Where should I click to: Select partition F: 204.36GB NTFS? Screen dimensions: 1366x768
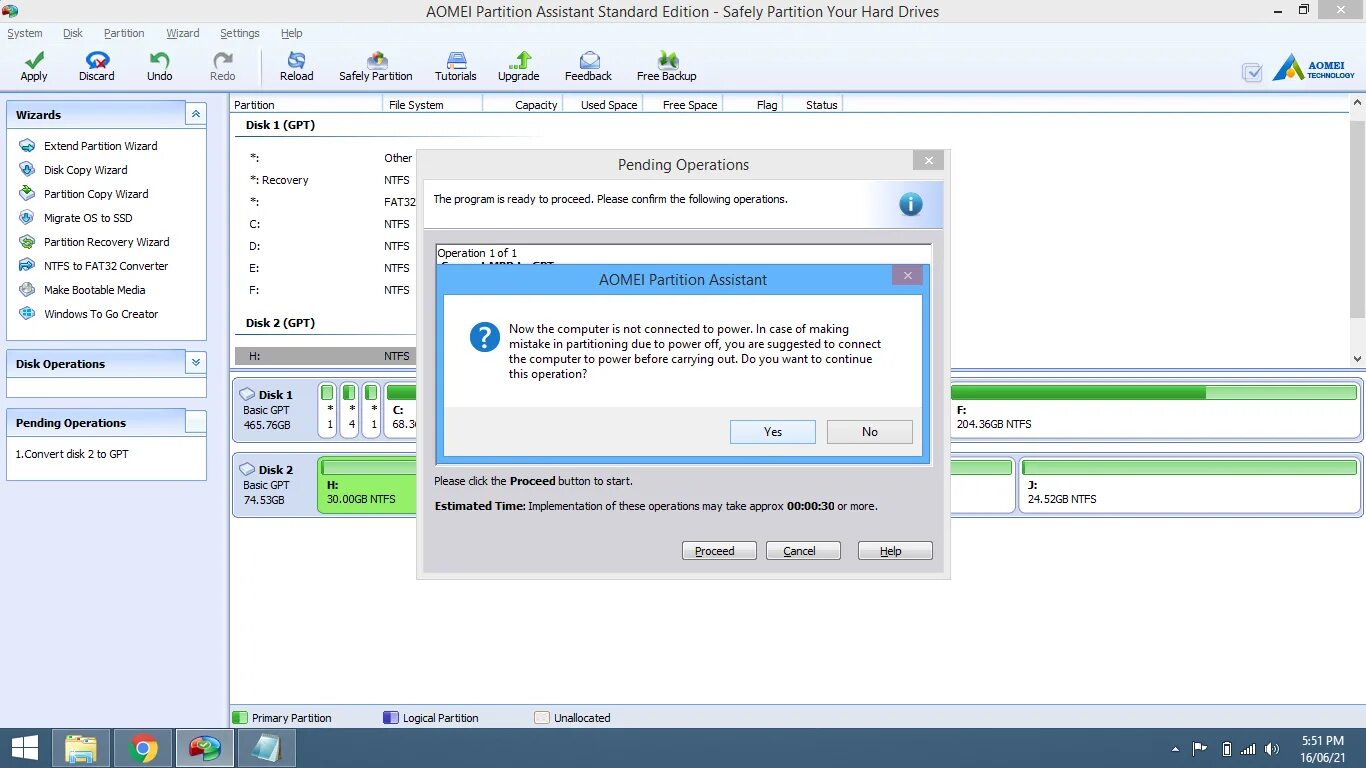tap(1154, 410)
